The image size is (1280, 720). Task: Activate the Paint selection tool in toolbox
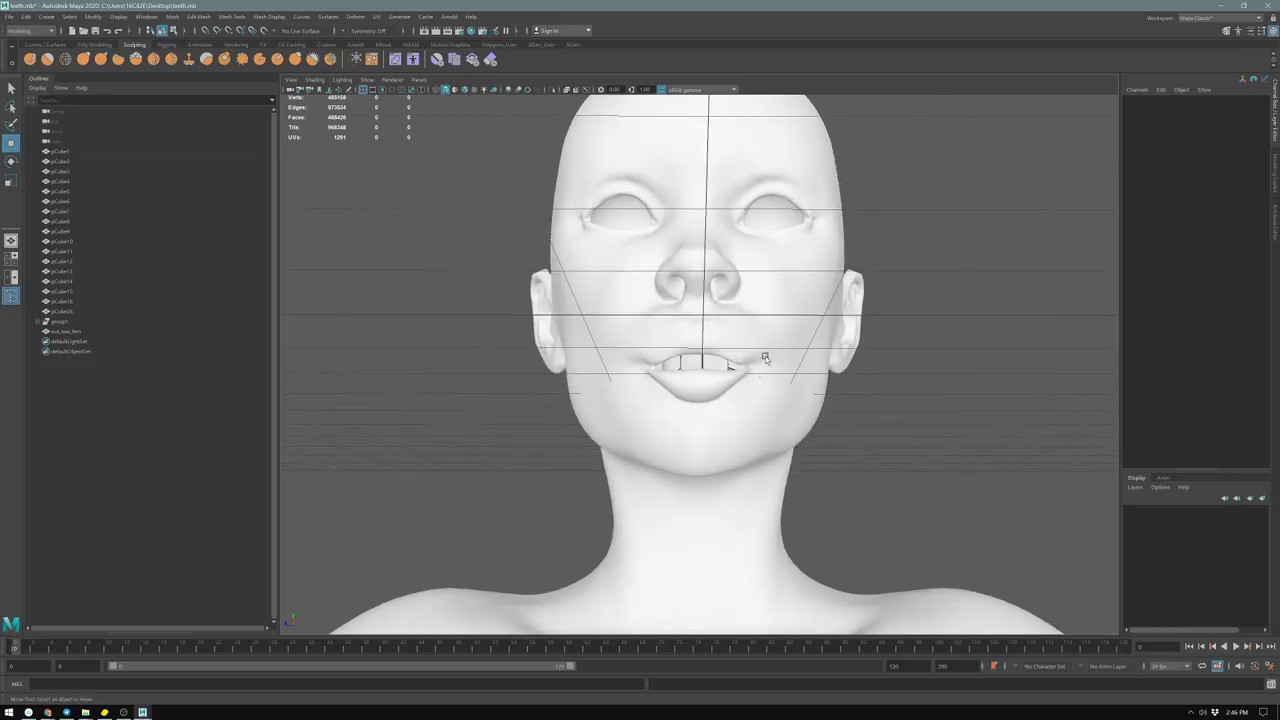[x=11, y=124]
